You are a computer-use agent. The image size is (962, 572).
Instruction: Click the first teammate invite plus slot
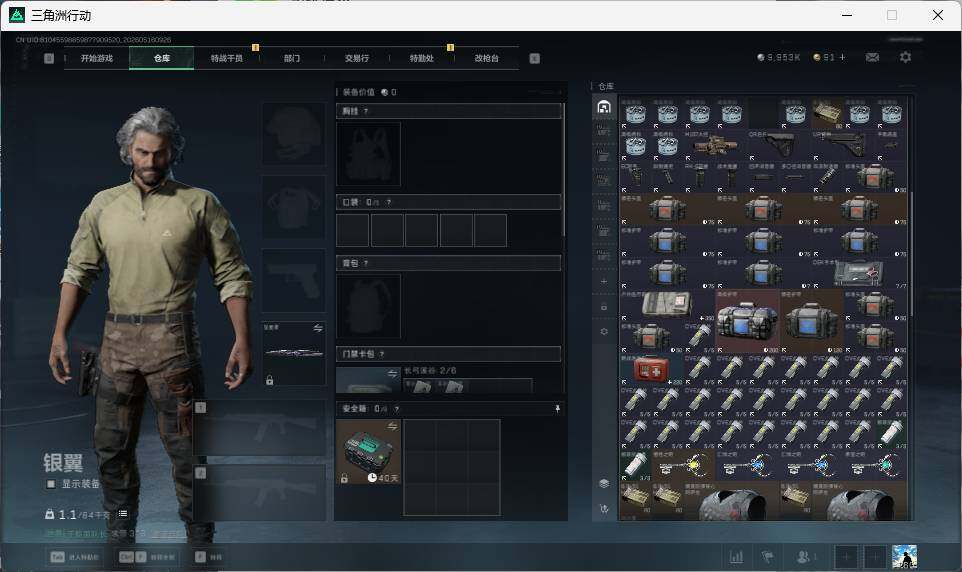click(846, 557)
